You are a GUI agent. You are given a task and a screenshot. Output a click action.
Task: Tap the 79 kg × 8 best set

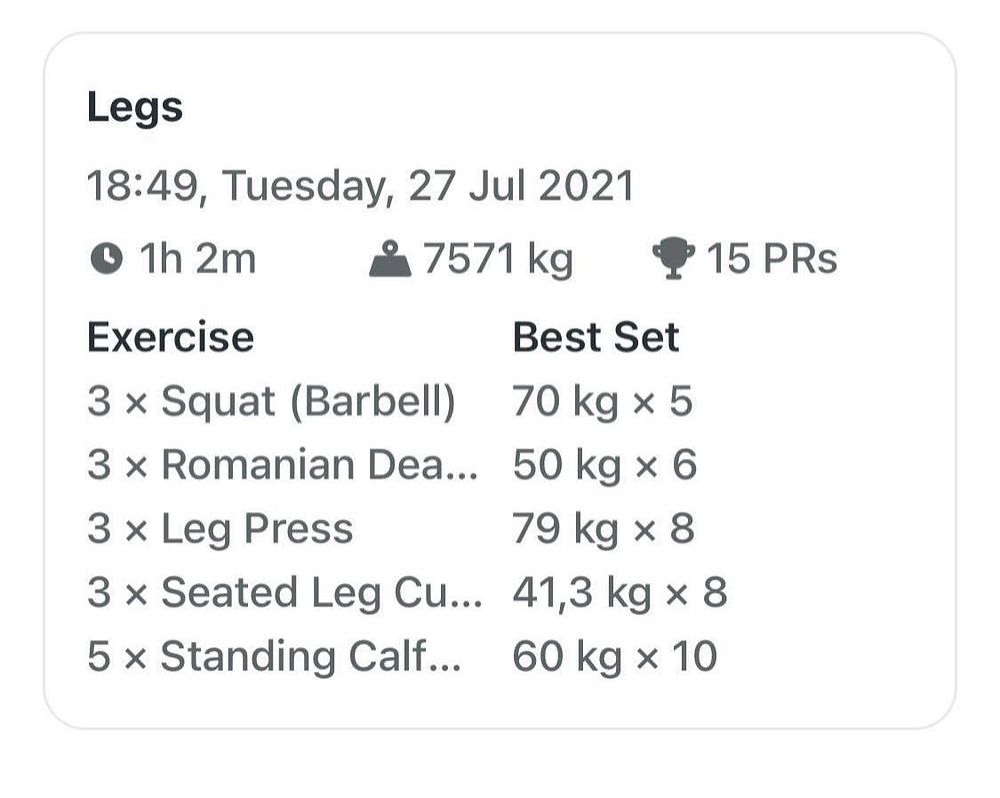point(603,529)
